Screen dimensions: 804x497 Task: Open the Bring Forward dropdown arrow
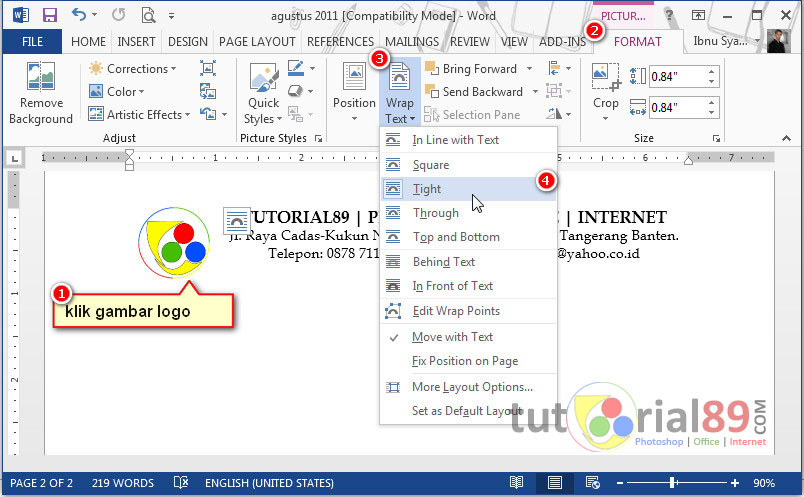529,68
